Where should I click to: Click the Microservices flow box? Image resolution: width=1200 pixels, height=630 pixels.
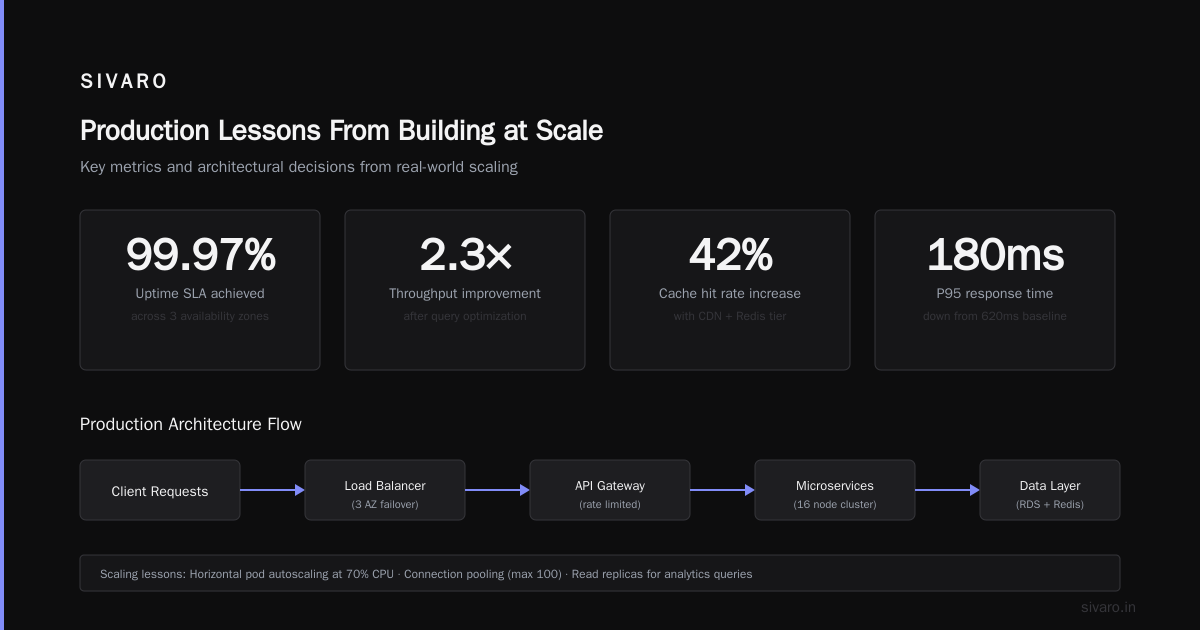(835, 490)
